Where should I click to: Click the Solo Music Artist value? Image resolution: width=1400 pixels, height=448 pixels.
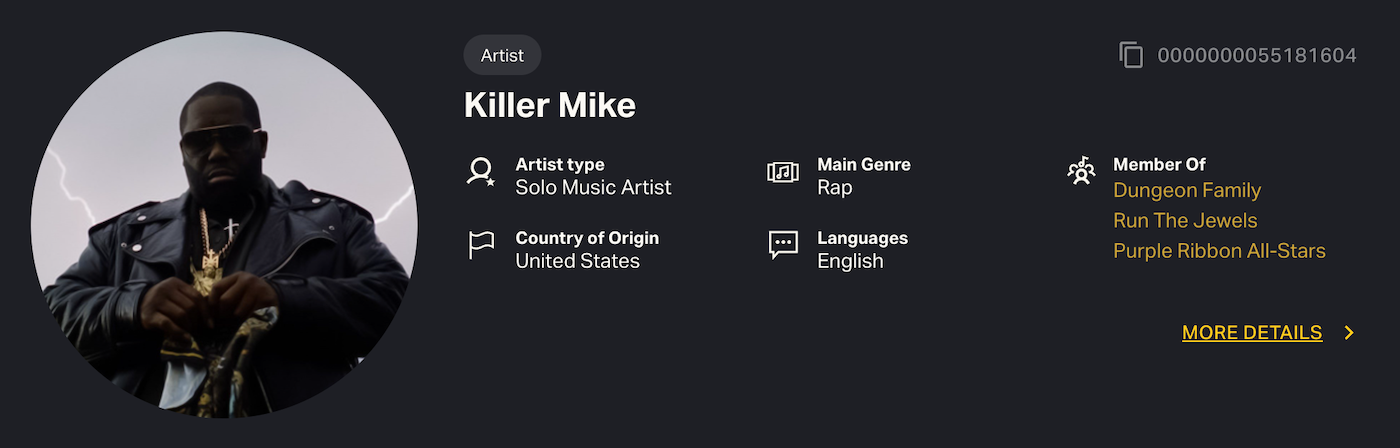pos(593,188)
